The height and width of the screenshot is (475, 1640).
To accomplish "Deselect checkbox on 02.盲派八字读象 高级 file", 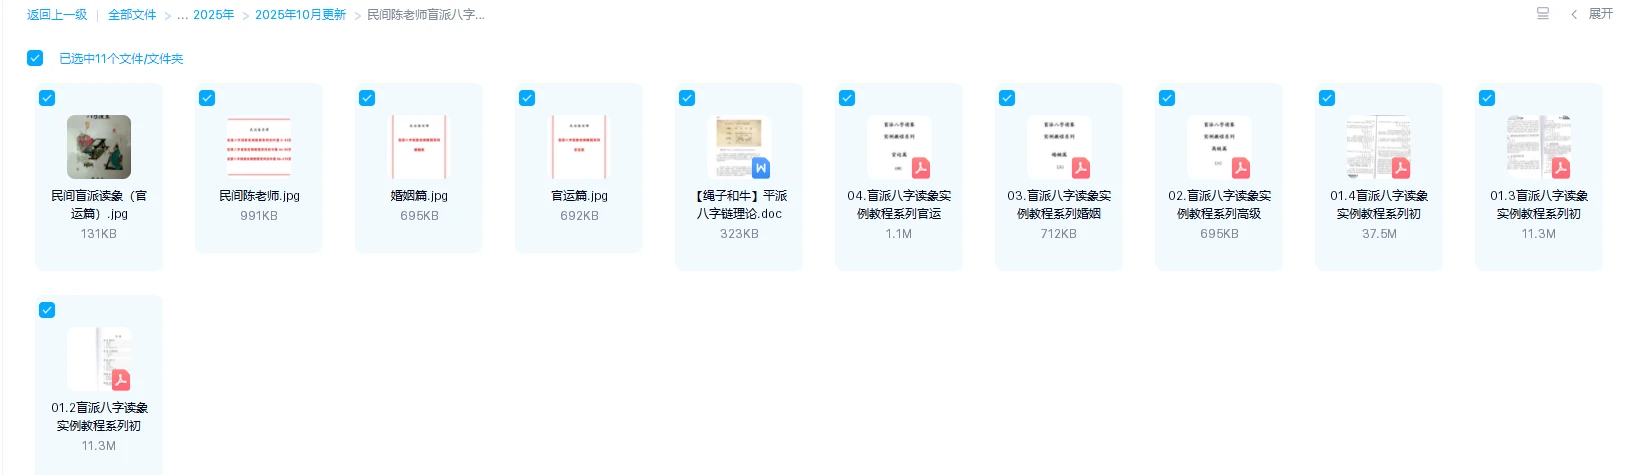I will (1167, 98).
